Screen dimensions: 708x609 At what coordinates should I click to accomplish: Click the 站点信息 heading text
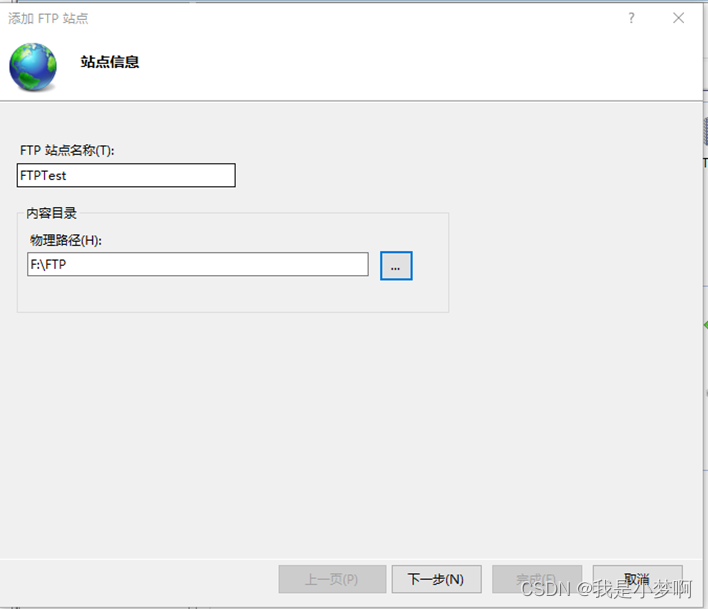(x=110, y=62)
